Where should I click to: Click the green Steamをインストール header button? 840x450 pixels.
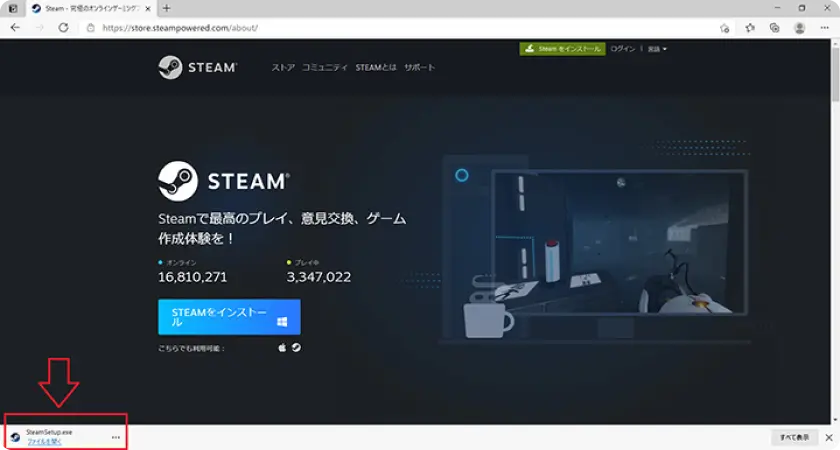tap(562, 49)
